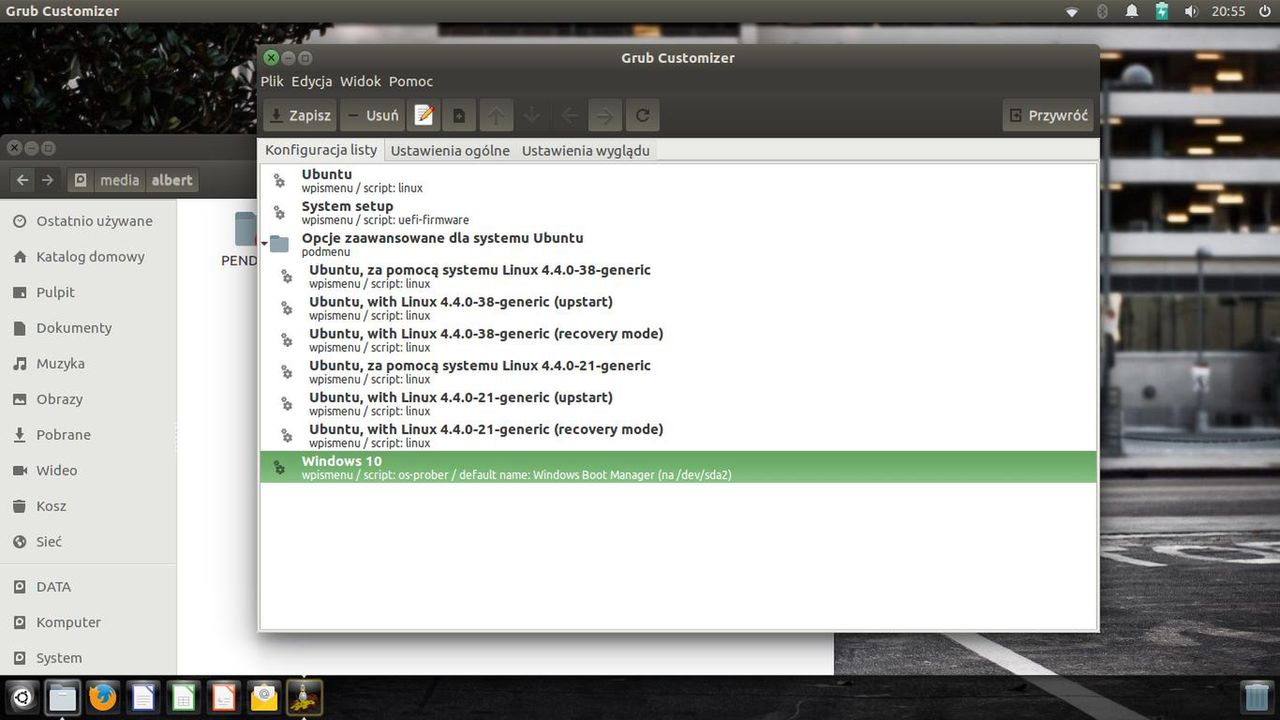Open Pulpit in file manager sidebar
The height and width of the screenshot is (720, 1280).
88,292
